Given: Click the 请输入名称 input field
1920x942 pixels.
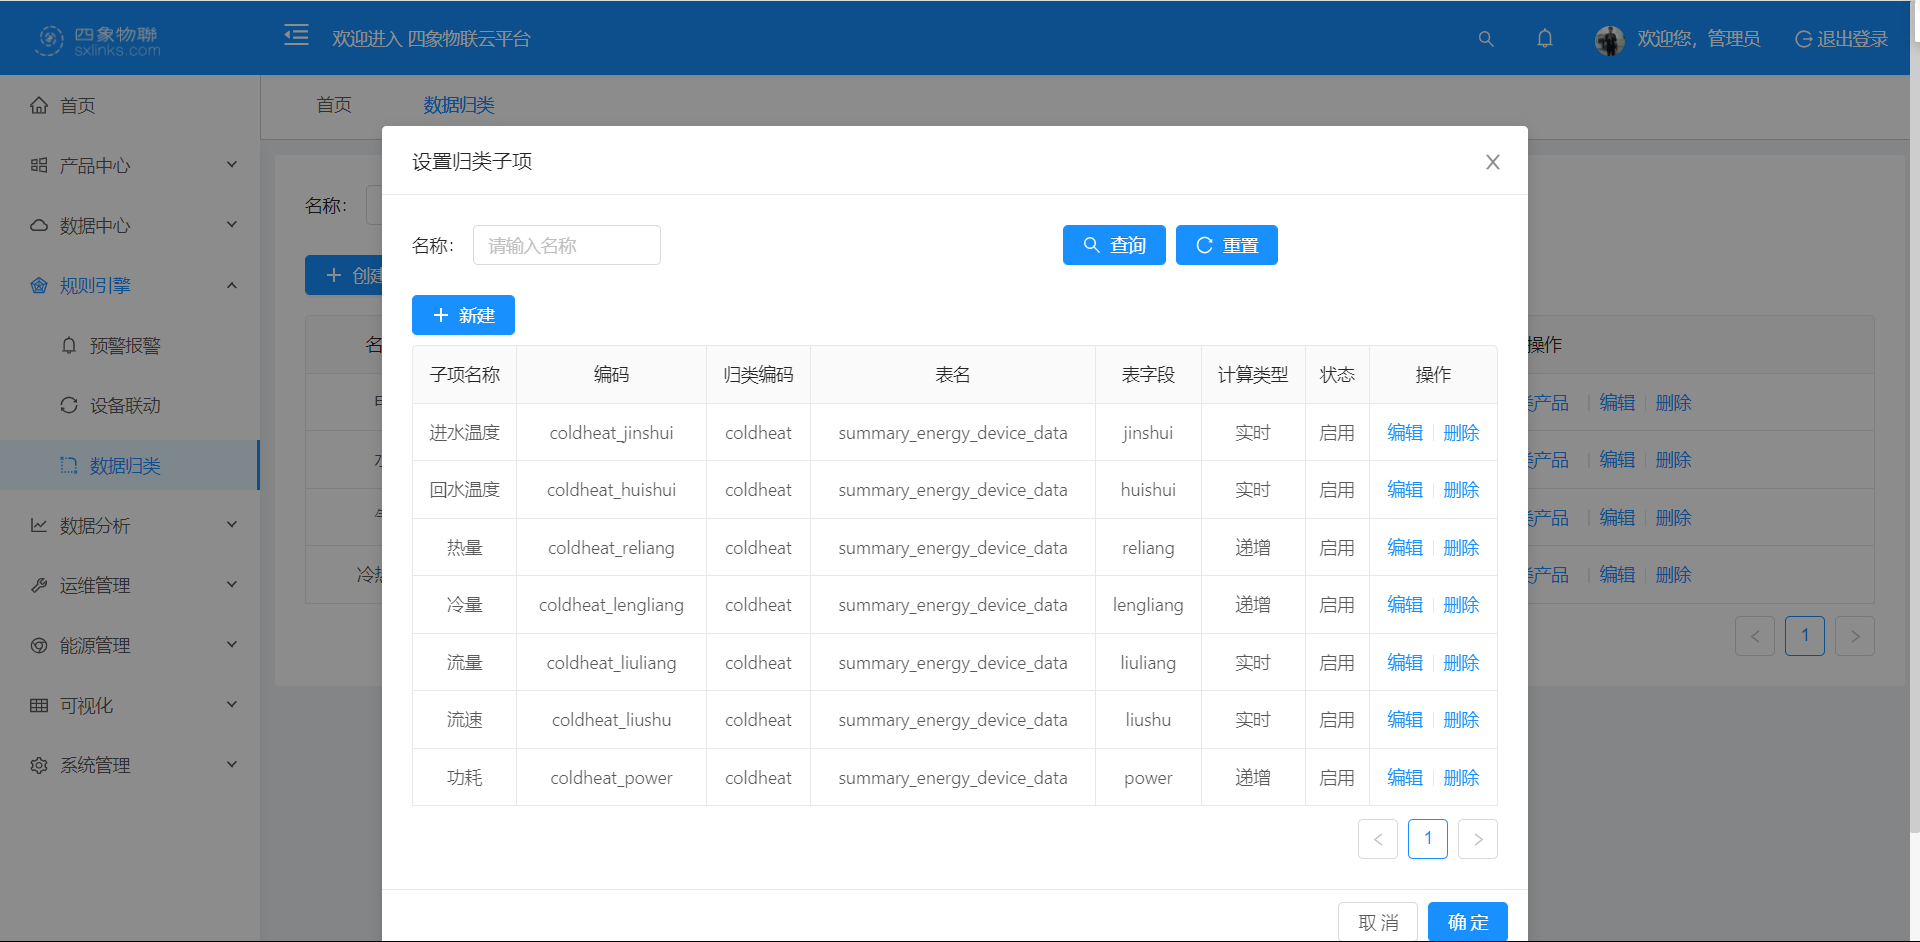Looking at the screenshot, I should pyautogui.click(x=566, y=245).
